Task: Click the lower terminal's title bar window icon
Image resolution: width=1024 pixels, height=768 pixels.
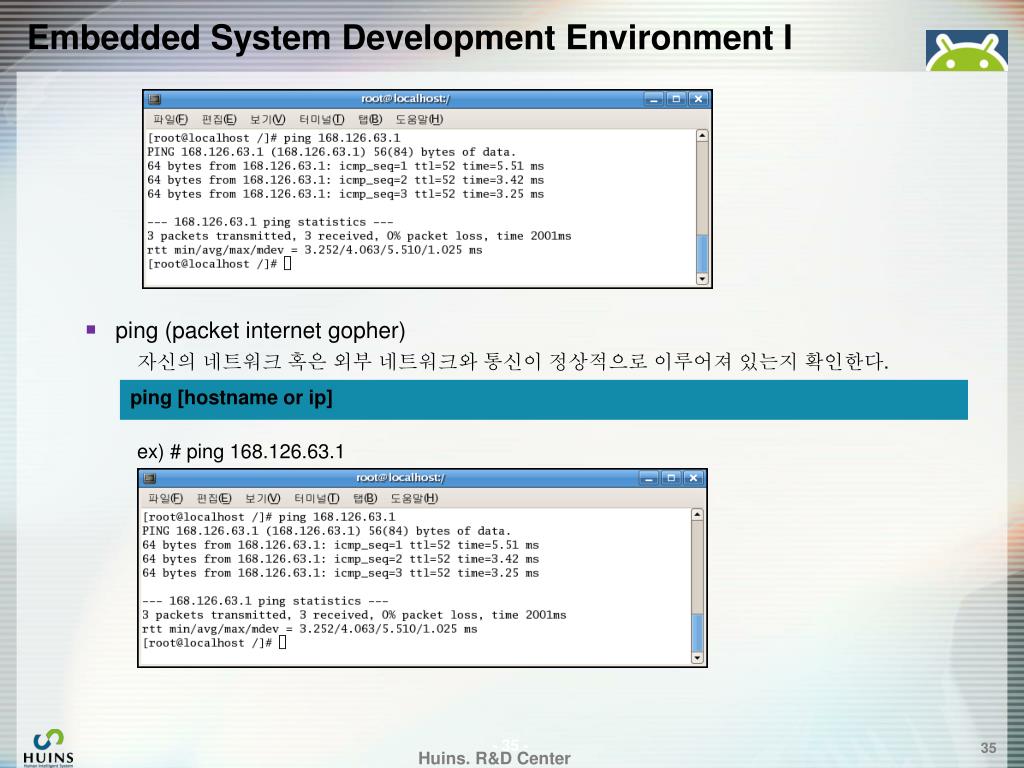Action: pyautogui.click(x=149, y=478)
